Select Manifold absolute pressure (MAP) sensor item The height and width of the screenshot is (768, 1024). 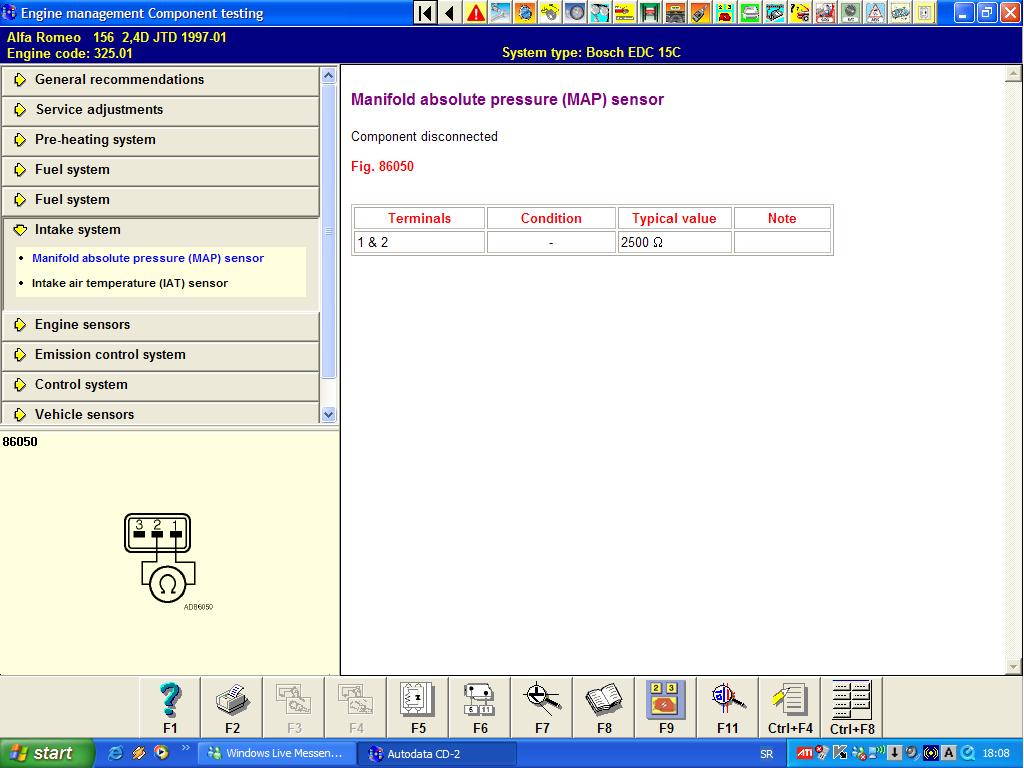coord(148,258)
